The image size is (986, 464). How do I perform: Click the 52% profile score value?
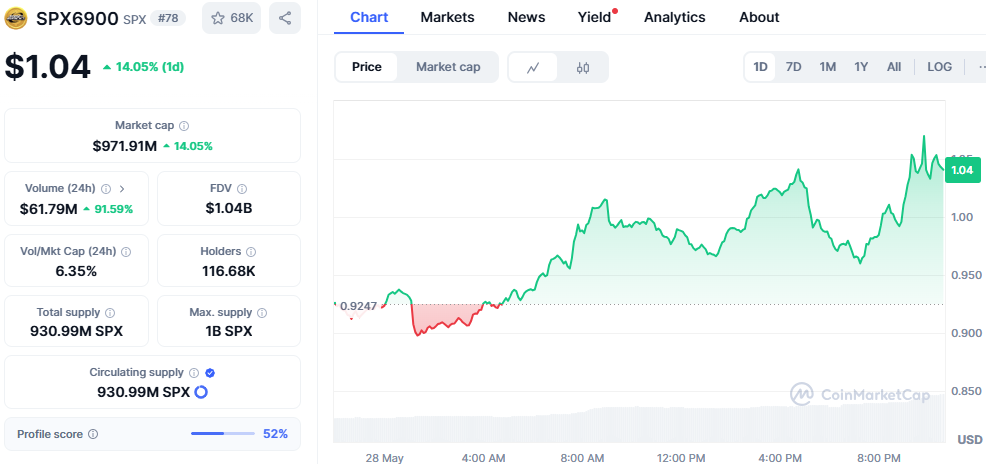275,434
